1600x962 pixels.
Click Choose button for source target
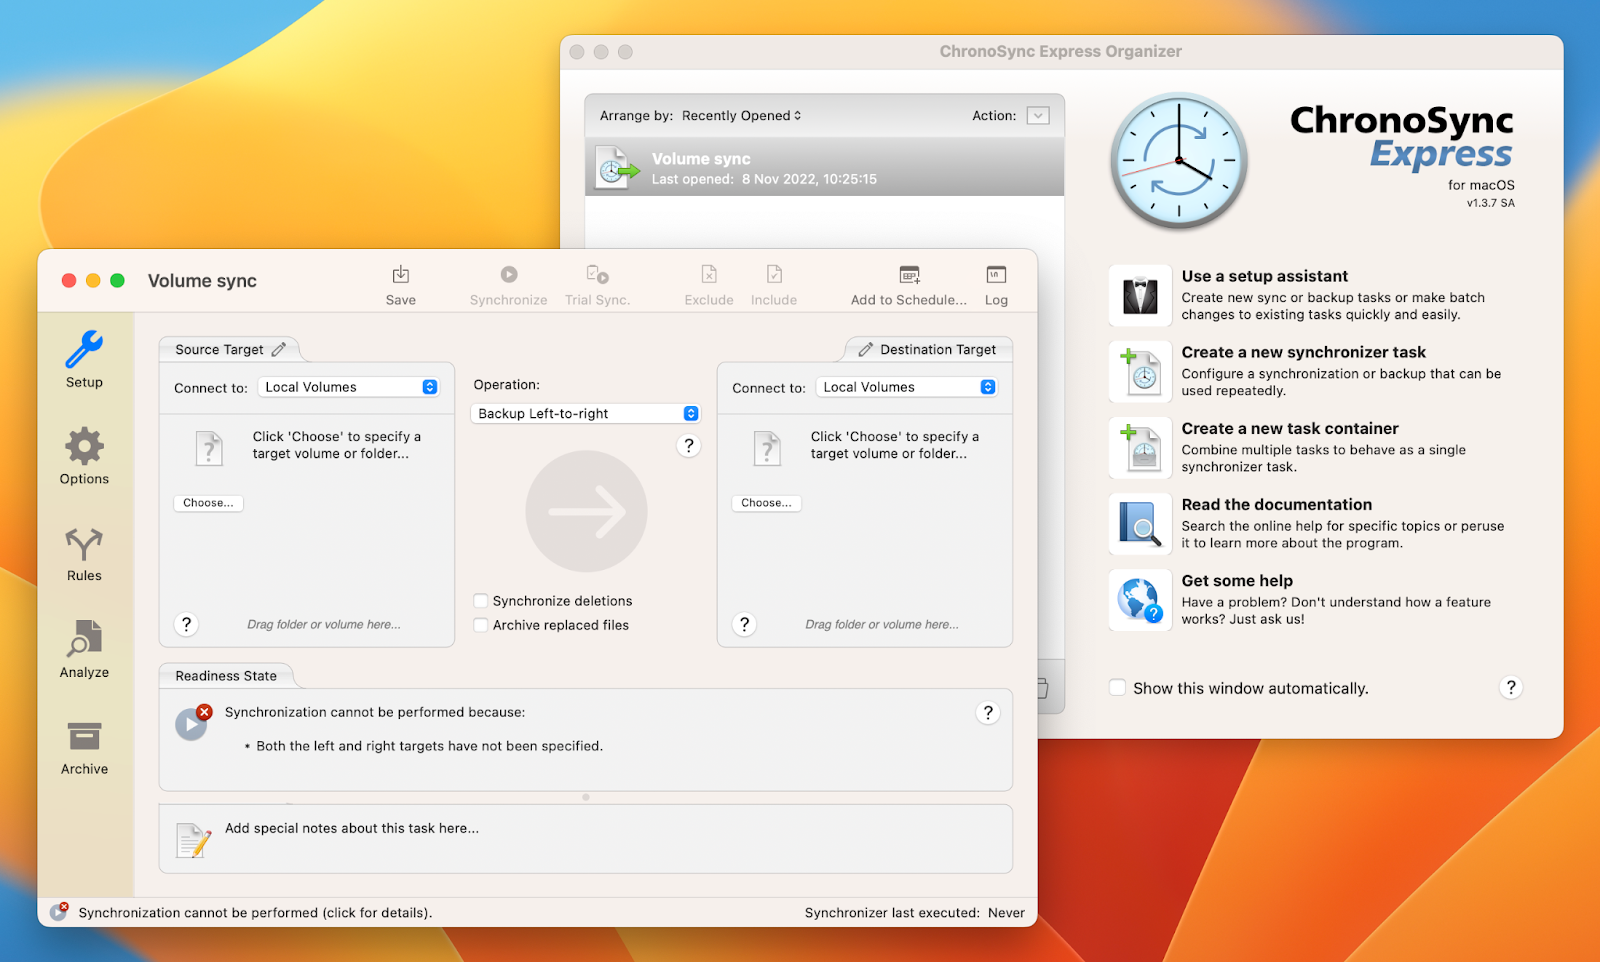[208, 503]
